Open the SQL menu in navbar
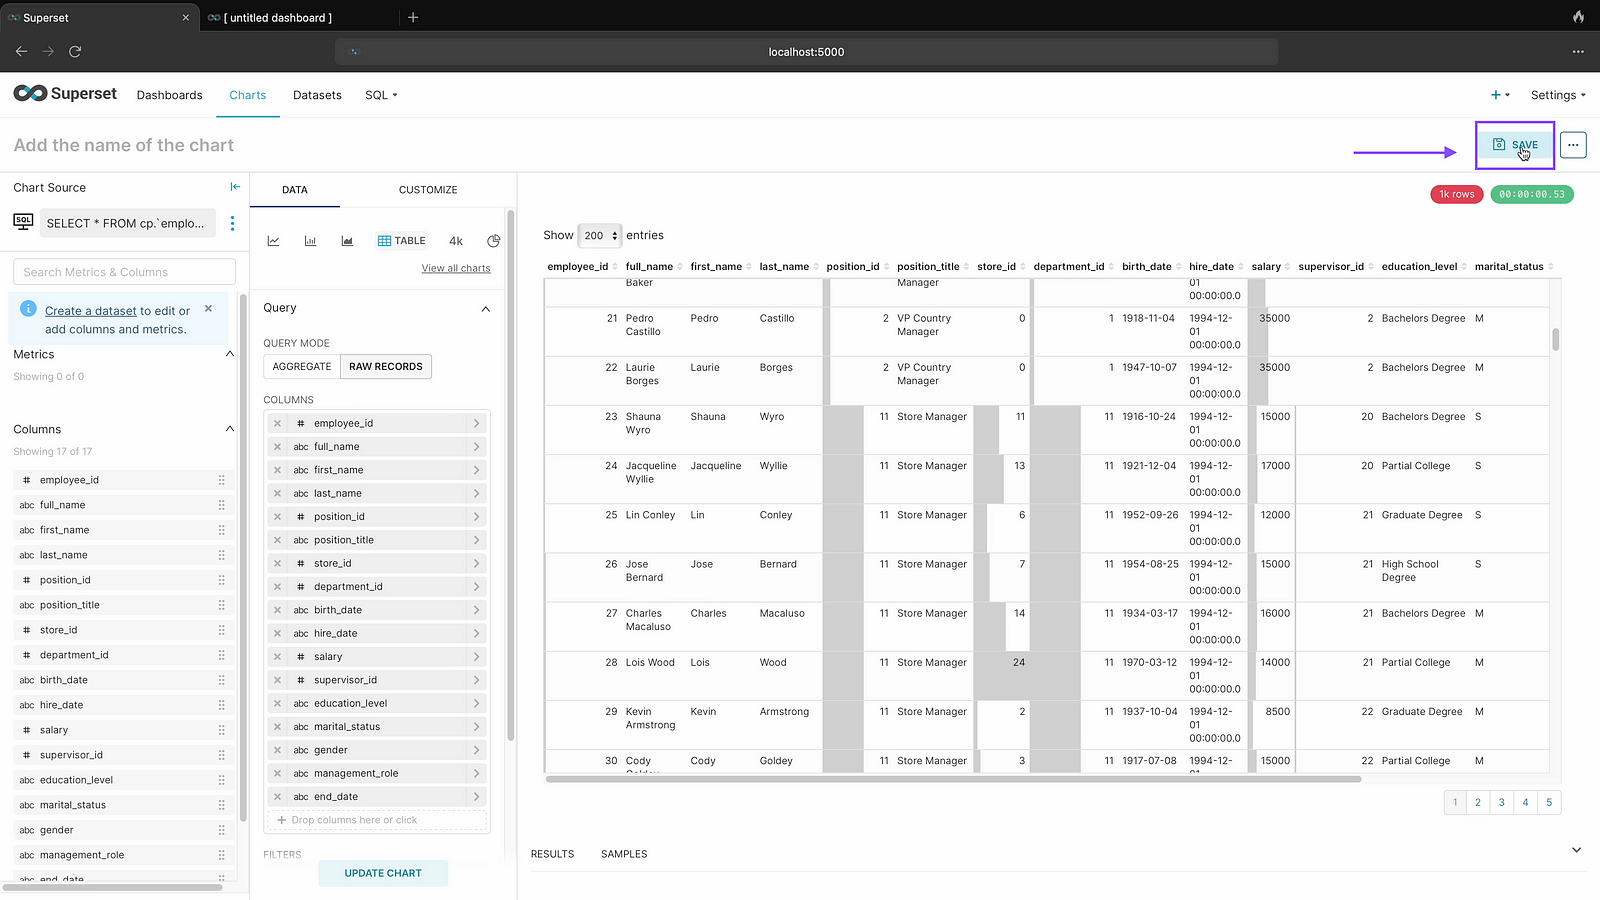Image resolution: width=1600 pixels, height=900 pixels. (381, 95)
